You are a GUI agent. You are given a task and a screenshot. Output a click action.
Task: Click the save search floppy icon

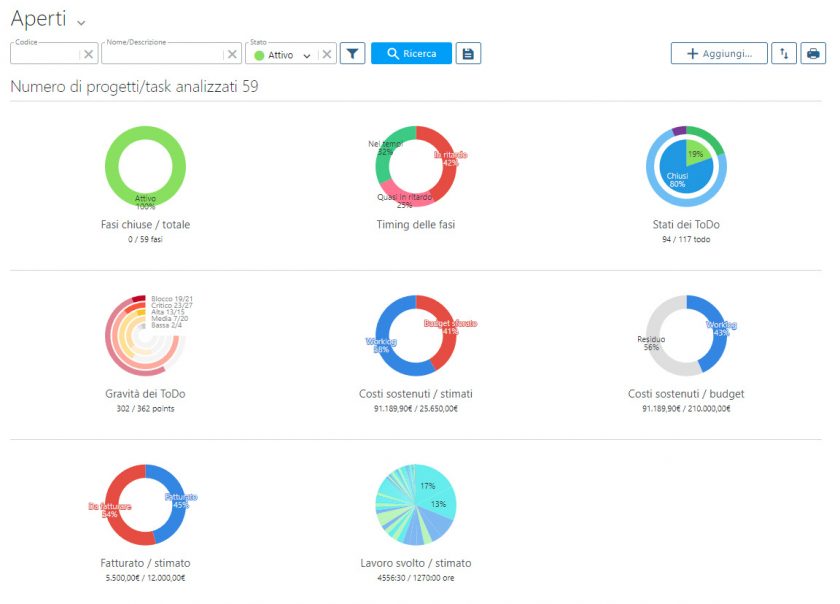coord(468,54)
